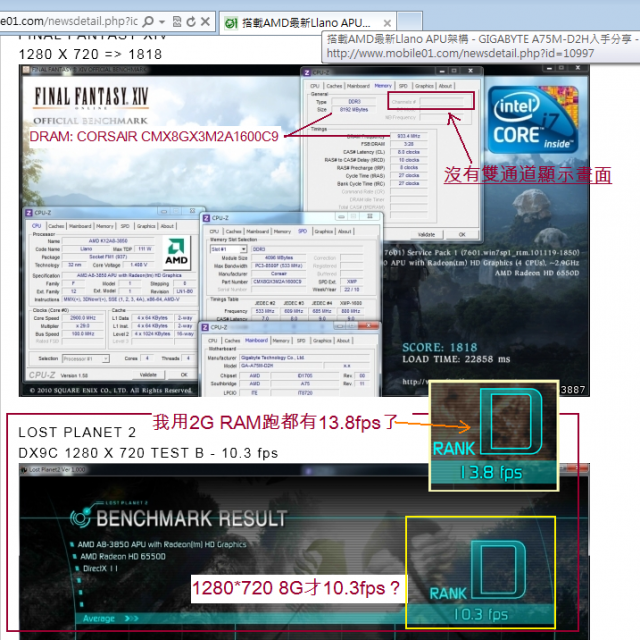Click the '1280 X 720 => 1818' heading text
Viewport: 640px width, 640px height.
tap(90, 54)
